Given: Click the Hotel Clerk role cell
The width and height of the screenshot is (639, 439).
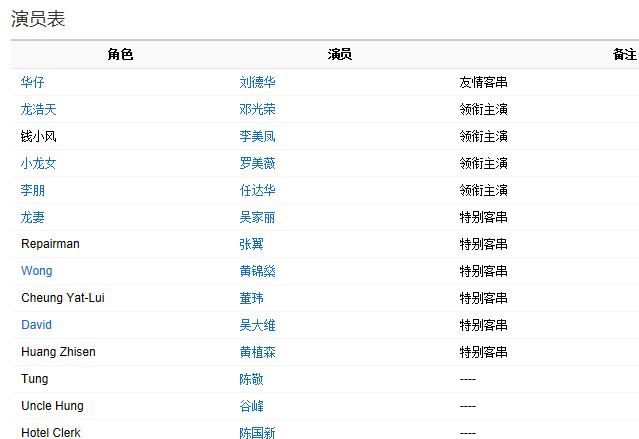Looking at the screenshot, I should tap(51, 432).
